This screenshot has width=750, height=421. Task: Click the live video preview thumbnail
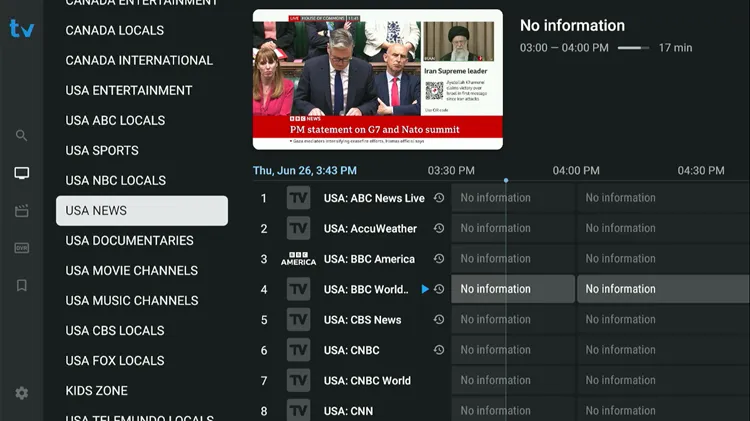[x=377, y=79]
